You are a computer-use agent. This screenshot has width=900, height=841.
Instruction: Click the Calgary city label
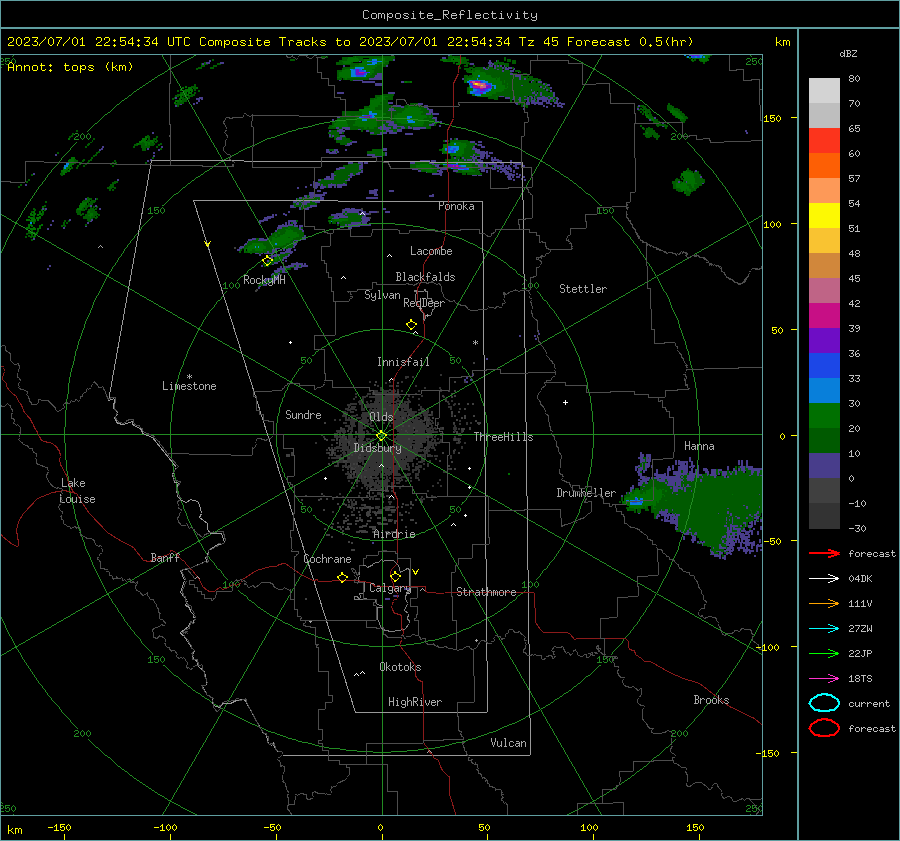pos(390,588)
